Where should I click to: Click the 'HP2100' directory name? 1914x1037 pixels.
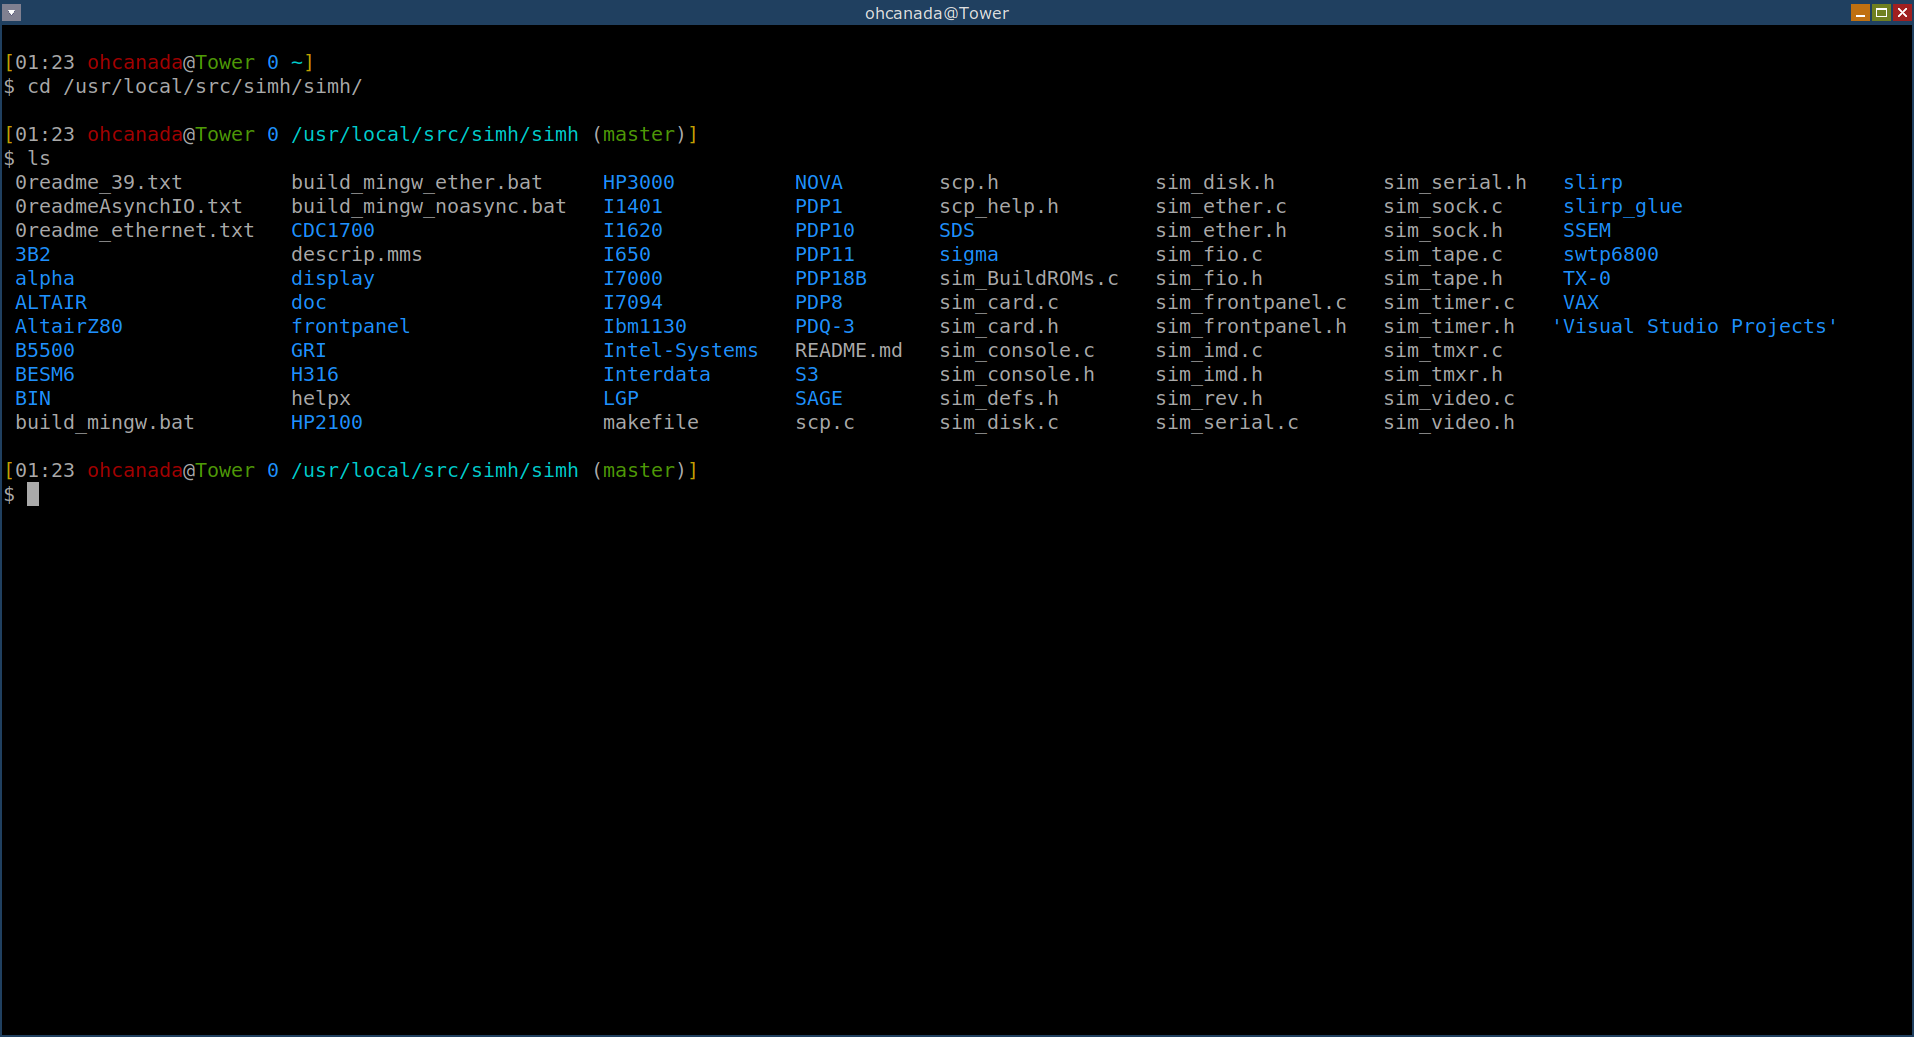(327, 423)
